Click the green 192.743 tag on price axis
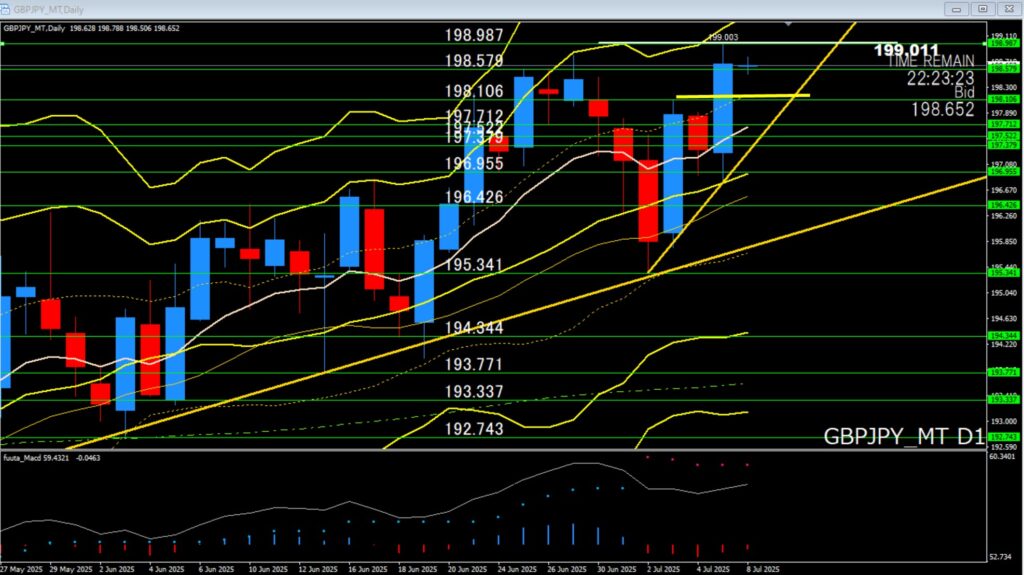 pos(1004,437)
